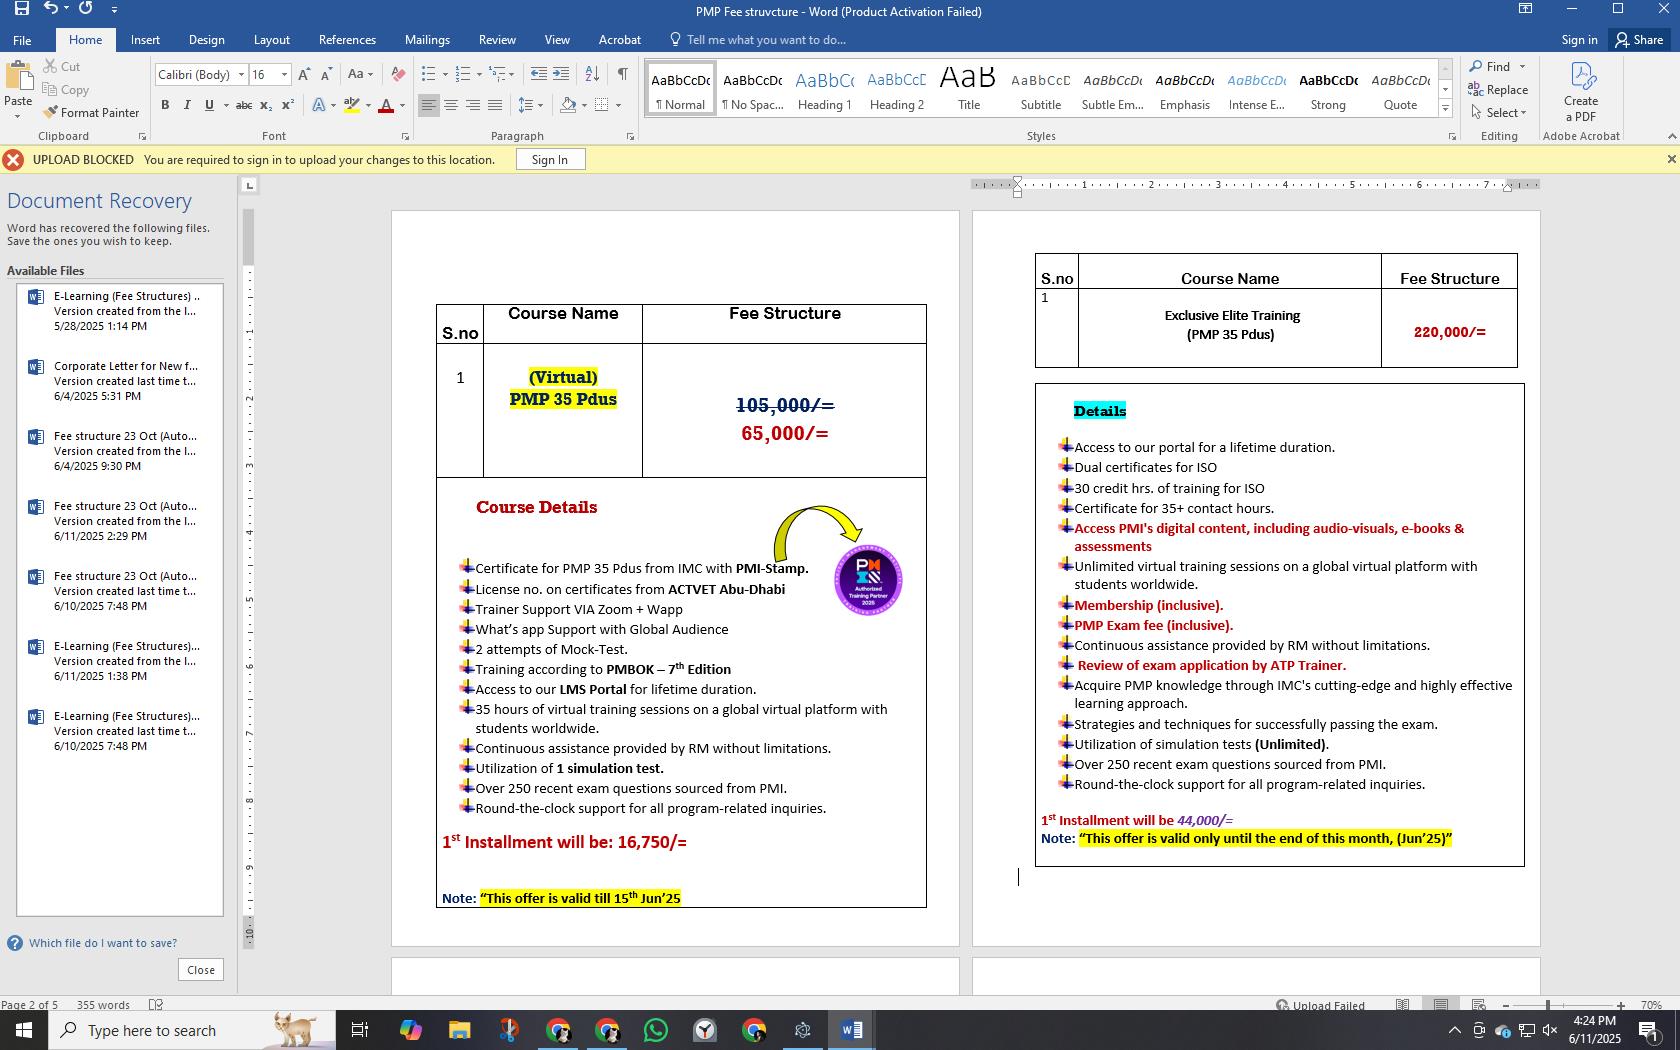Click Read Mode view icon
Image resolution: width=1680 pixels, height=1050 pixels.
[x=1403, y=1005]
